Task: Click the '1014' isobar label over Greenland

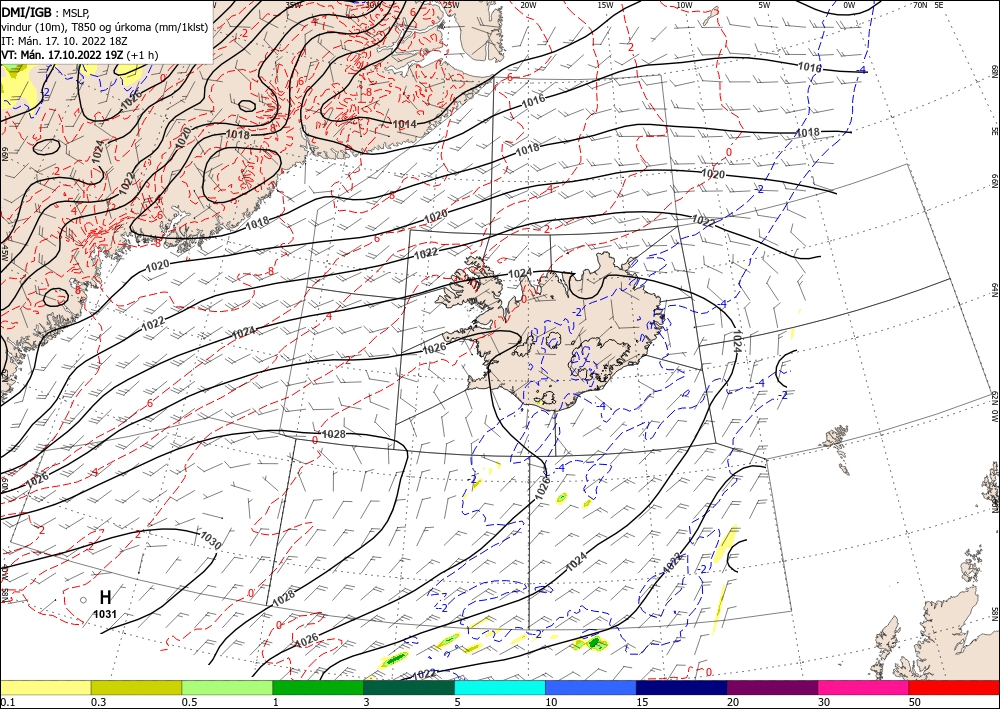Action: point(404,124)
